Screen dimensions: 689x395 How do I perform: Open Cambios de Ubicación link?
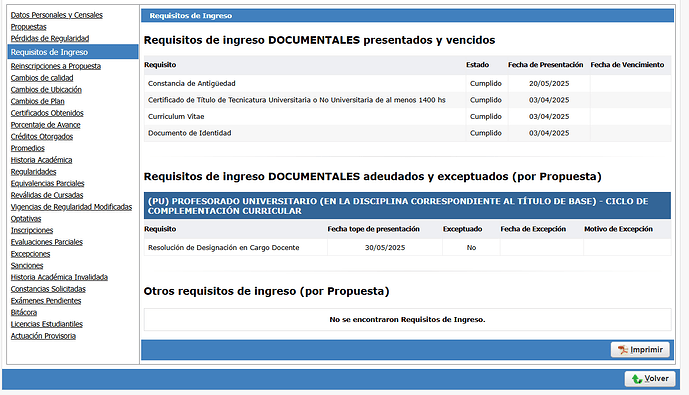point(46,90)
